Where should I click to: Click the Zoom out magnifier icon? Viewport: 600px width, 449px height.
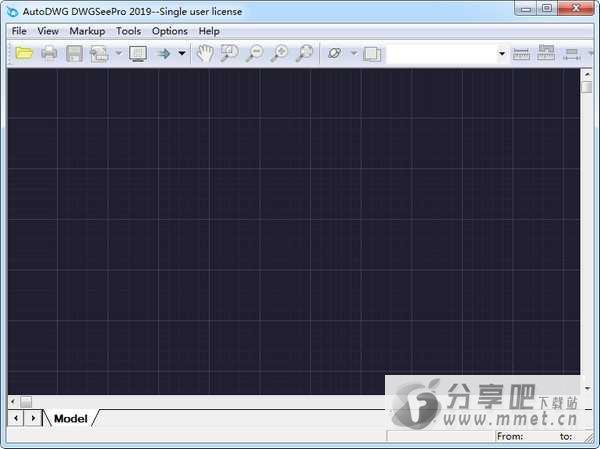255,53
